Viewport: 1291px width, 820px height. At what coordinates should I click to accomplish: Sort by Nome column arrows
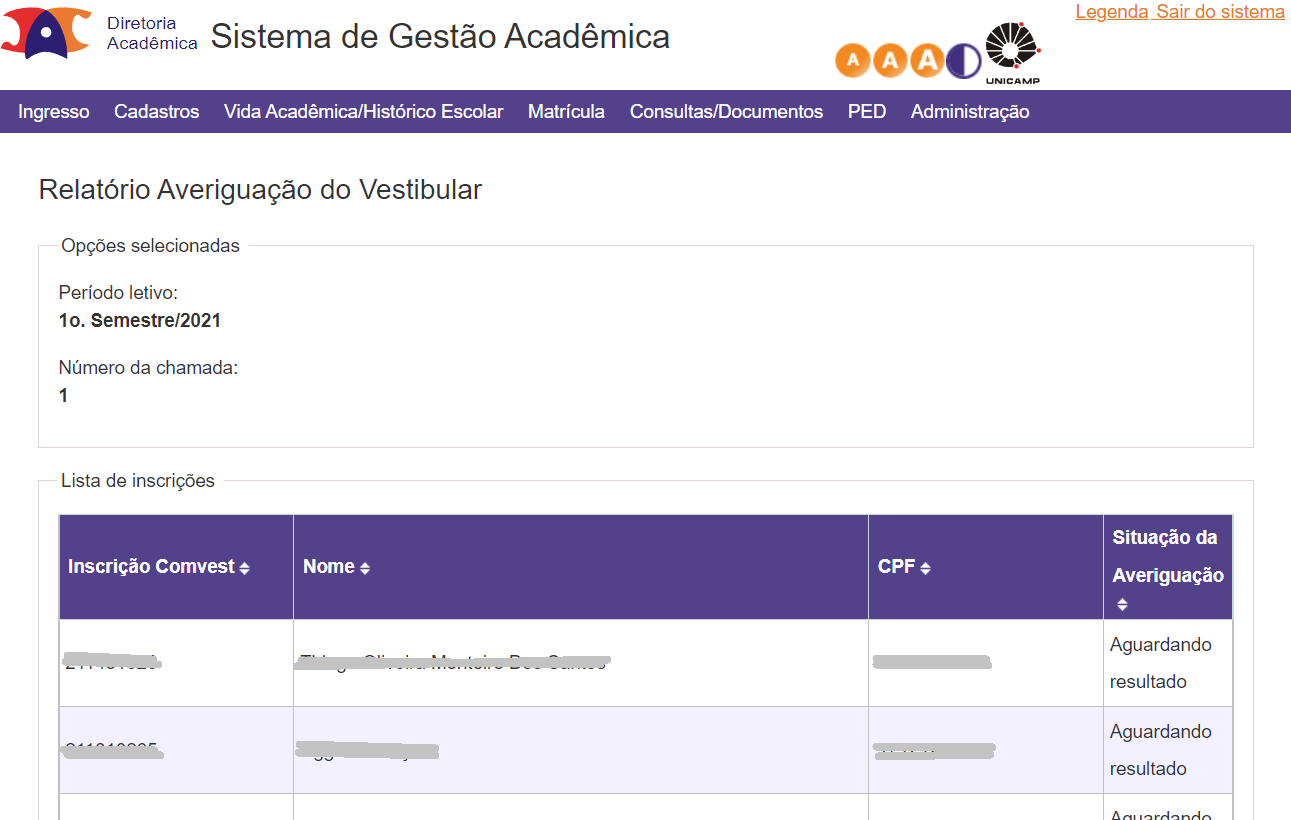(365, 568)
